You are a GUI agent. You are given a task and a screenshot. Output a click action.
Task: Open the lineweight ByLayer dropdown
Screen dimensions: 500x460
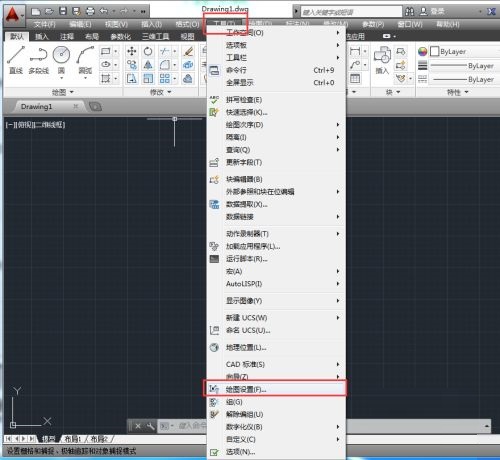(x=464, y=66)
